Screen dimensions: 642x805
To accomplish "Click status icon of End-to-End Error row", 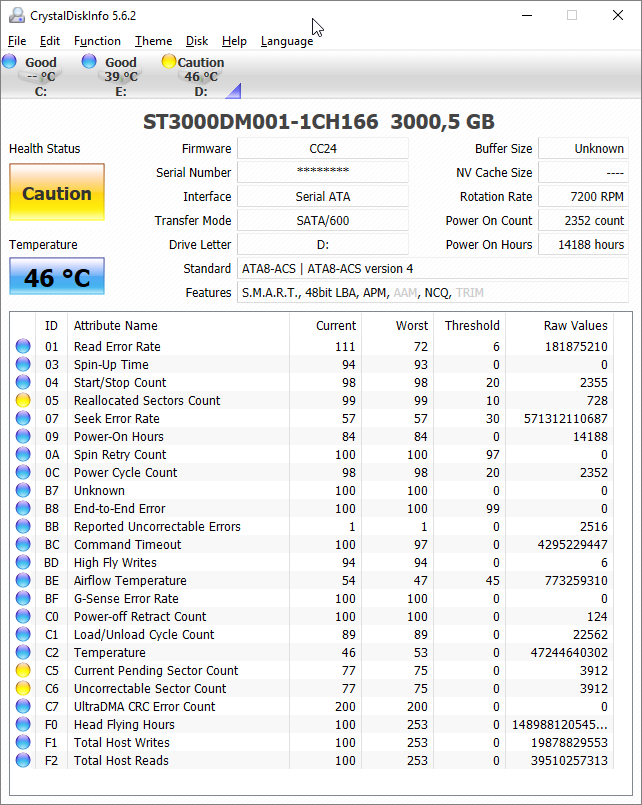I will [x=23, y=508].
